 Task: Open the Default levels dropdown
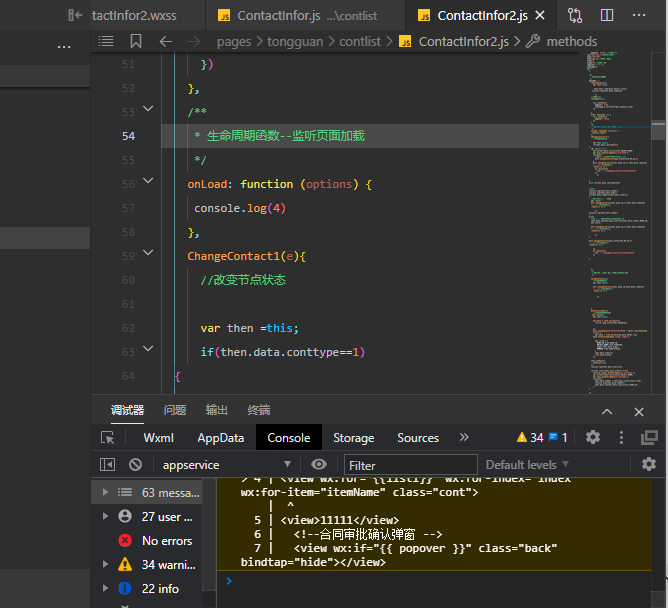point(527,464)
